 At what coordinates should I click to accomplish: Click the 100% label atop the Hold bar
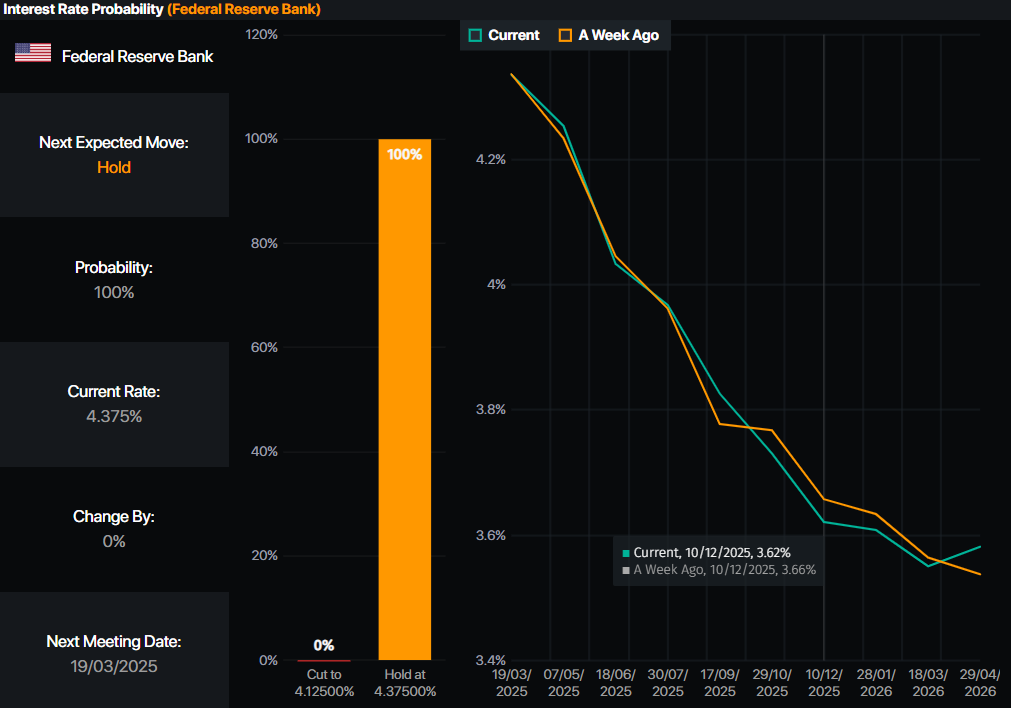coord(404,155)
